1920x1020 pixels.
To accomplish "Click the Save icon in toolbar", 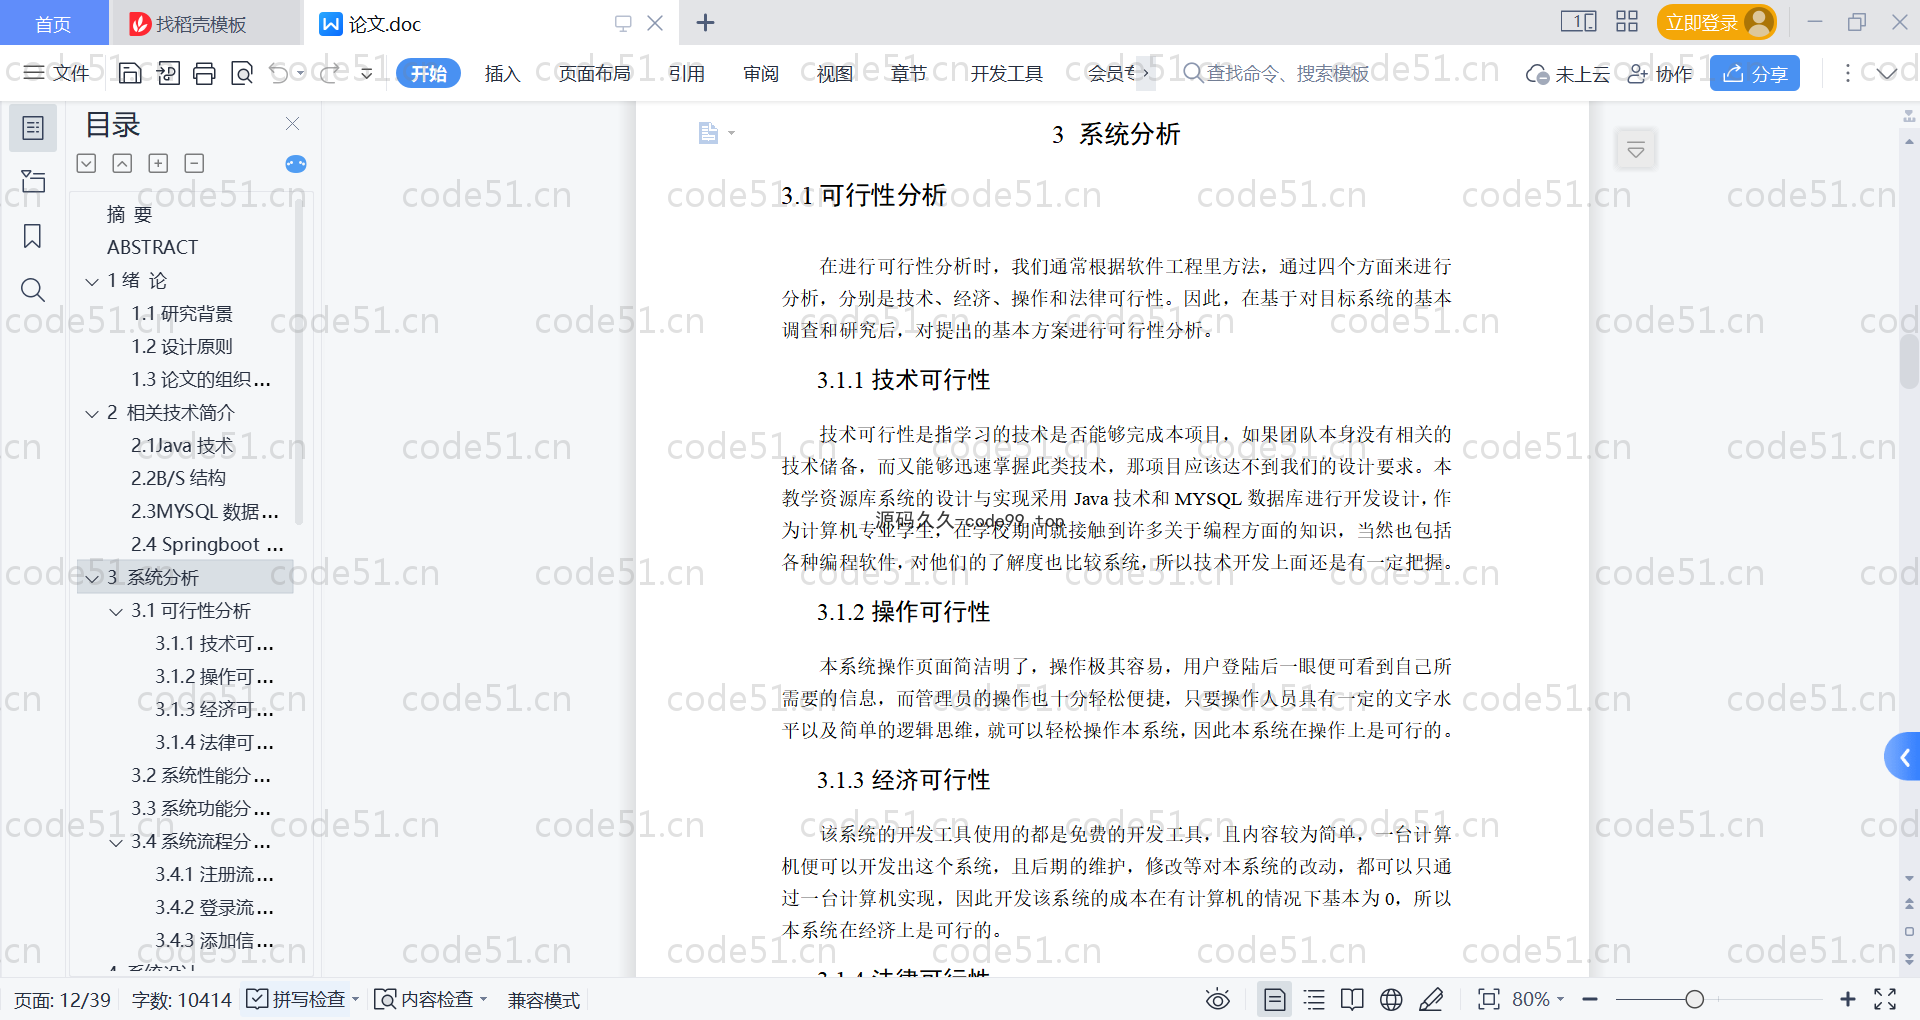I will click(x=130, y=73).
